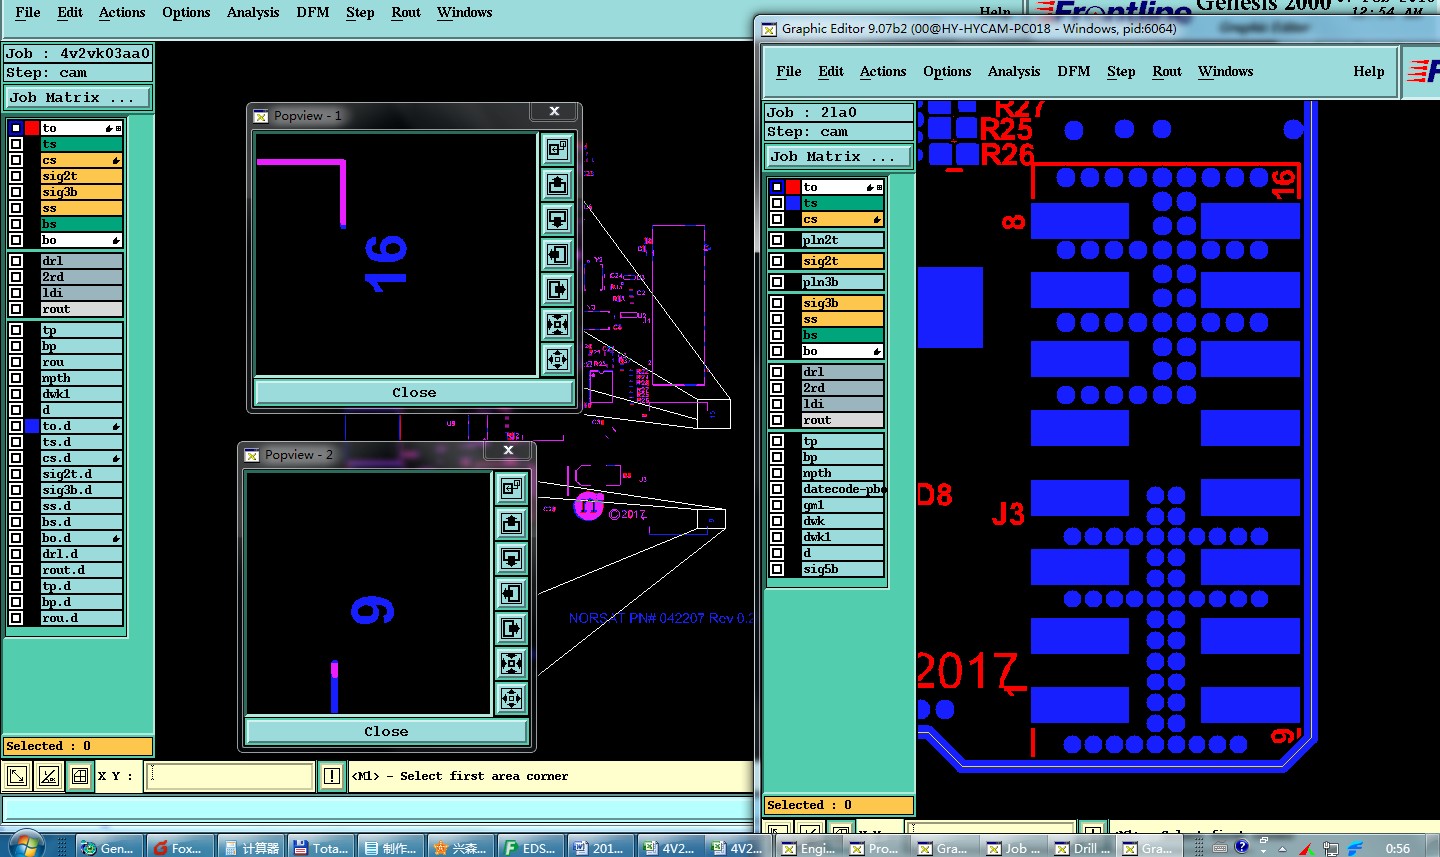This screenshot has width=1440, height=857.
Task: Open DFM menu in left Genesis window
Action: coord(313,13)
